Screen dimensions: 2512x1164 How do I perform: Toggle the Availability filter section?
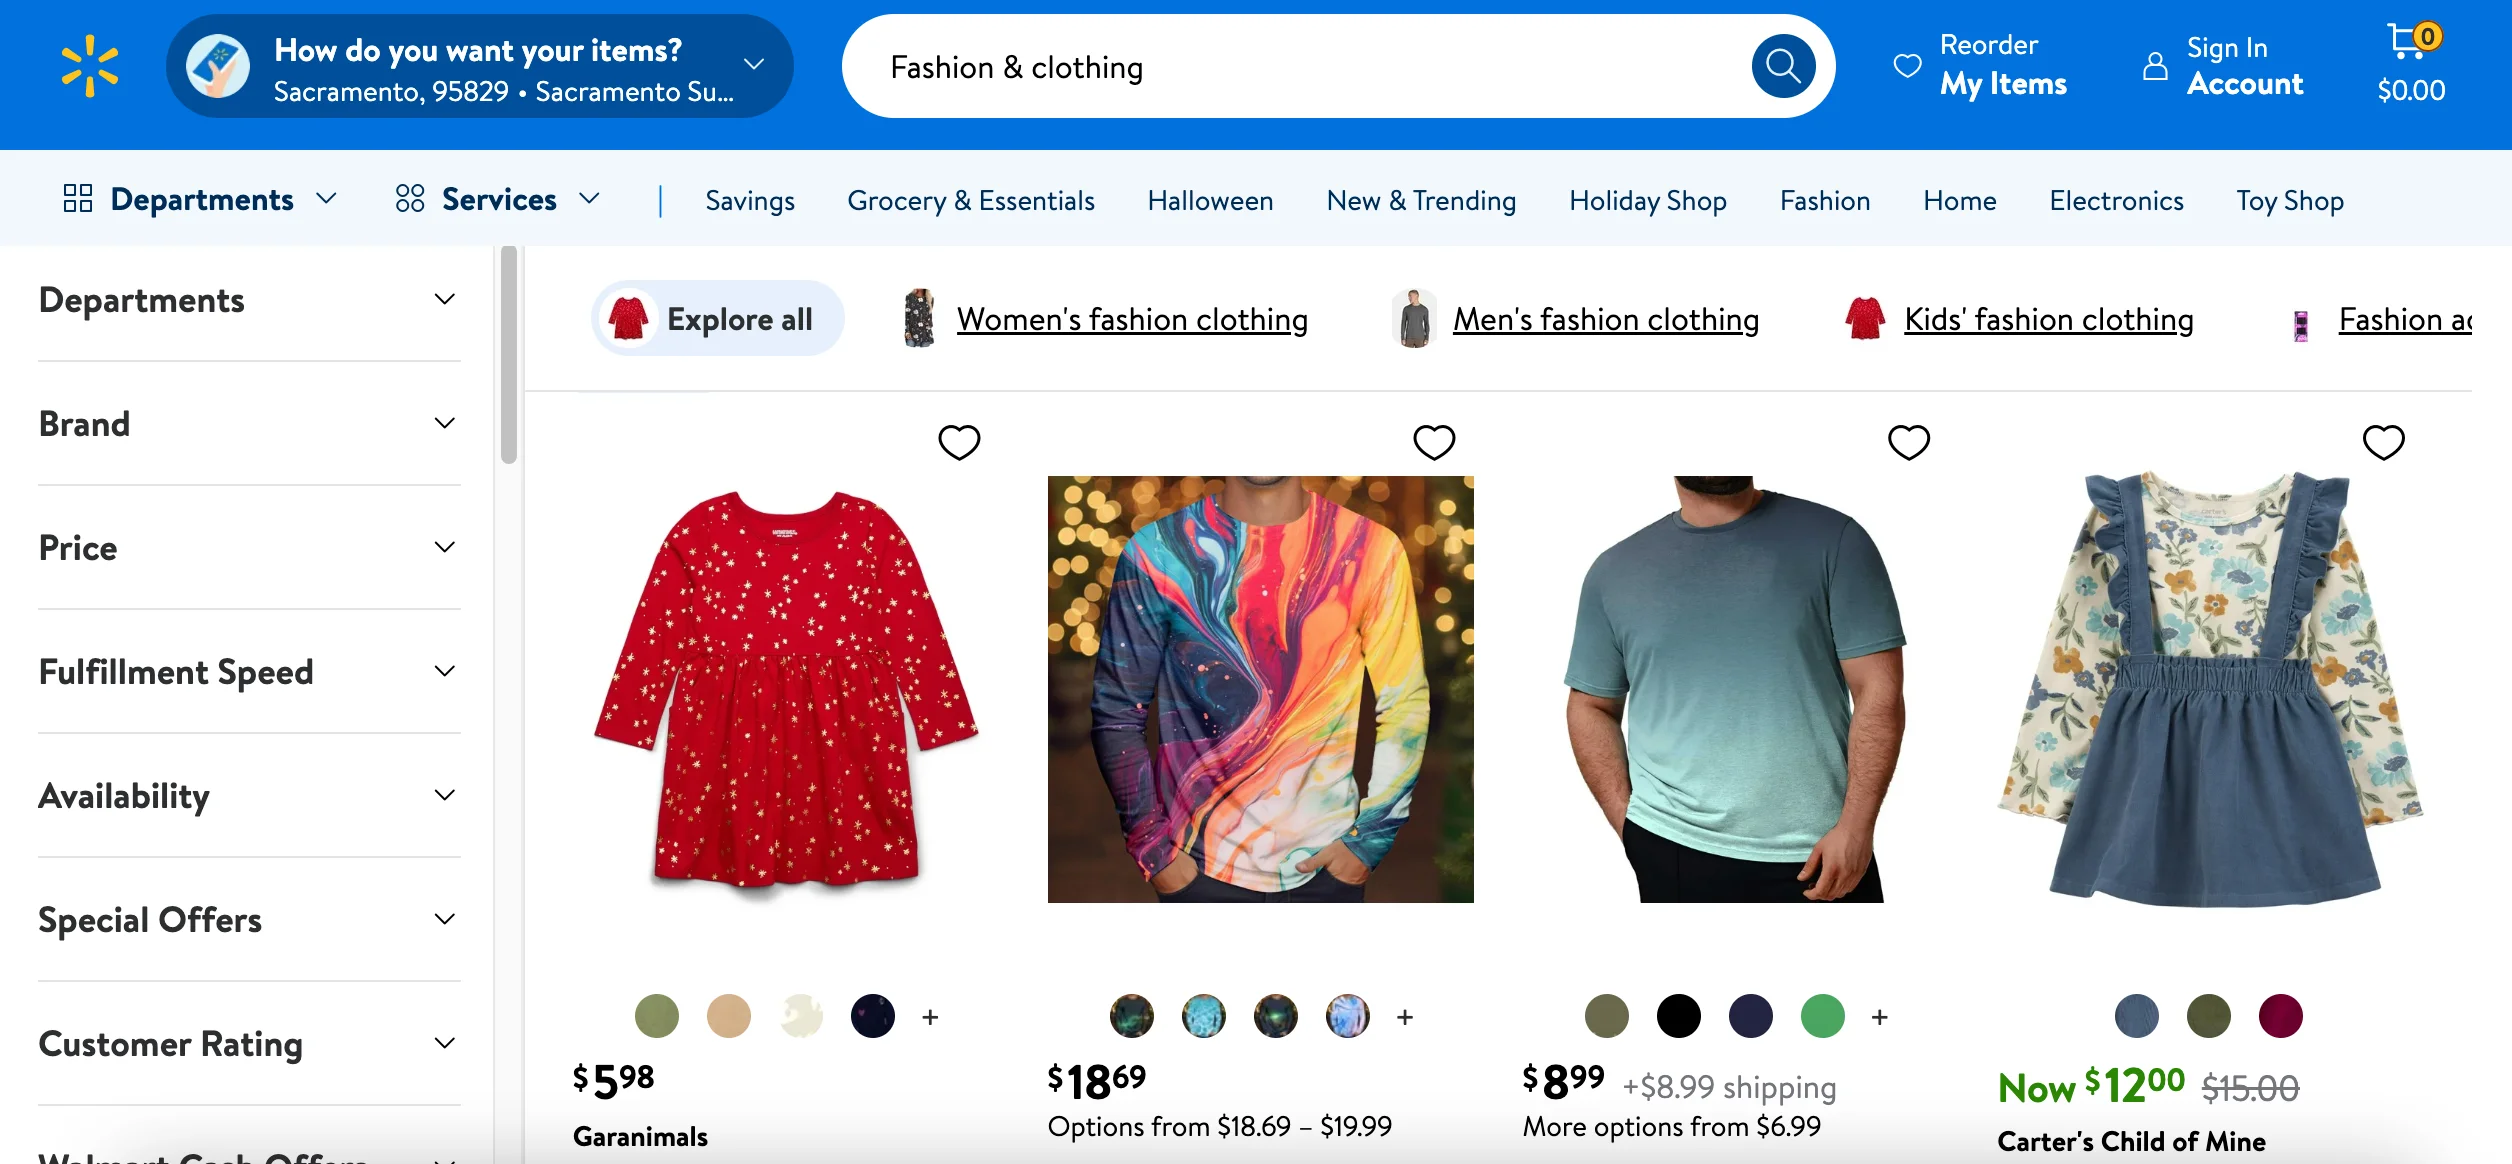point(247,794)
